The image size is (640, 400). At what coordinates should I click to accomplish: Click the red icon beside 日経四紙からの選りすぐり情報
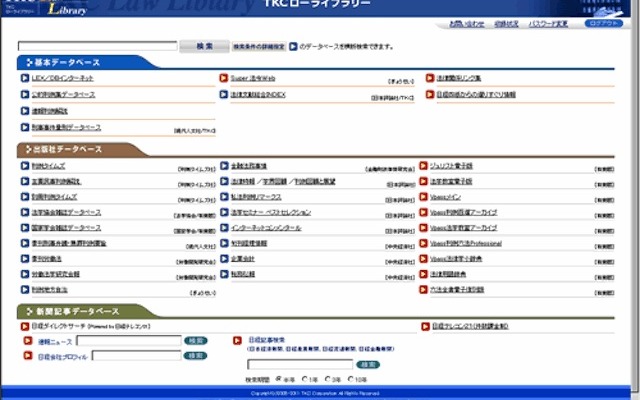point(430,94)
